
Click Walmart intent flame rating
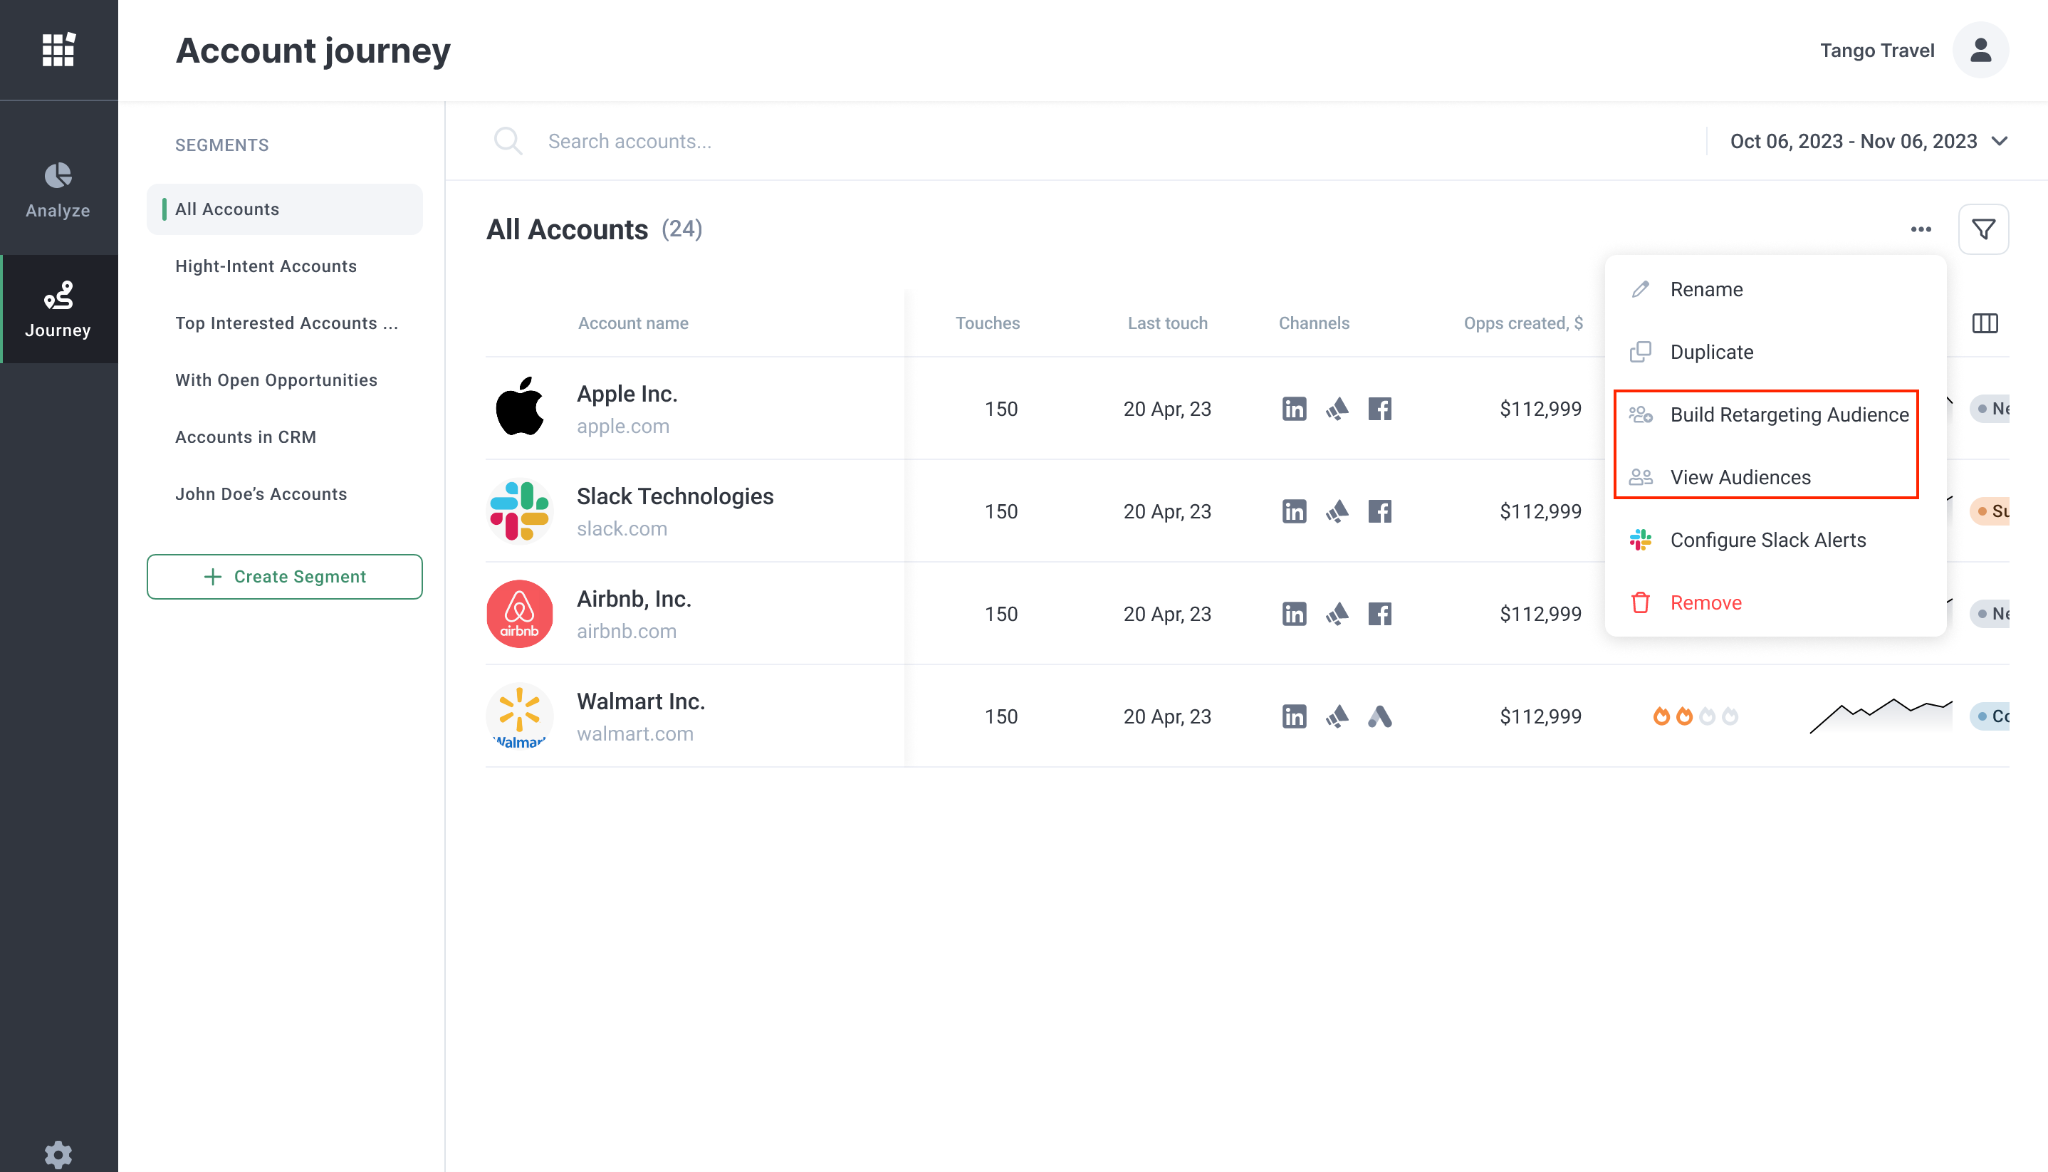coord(1695,717)
